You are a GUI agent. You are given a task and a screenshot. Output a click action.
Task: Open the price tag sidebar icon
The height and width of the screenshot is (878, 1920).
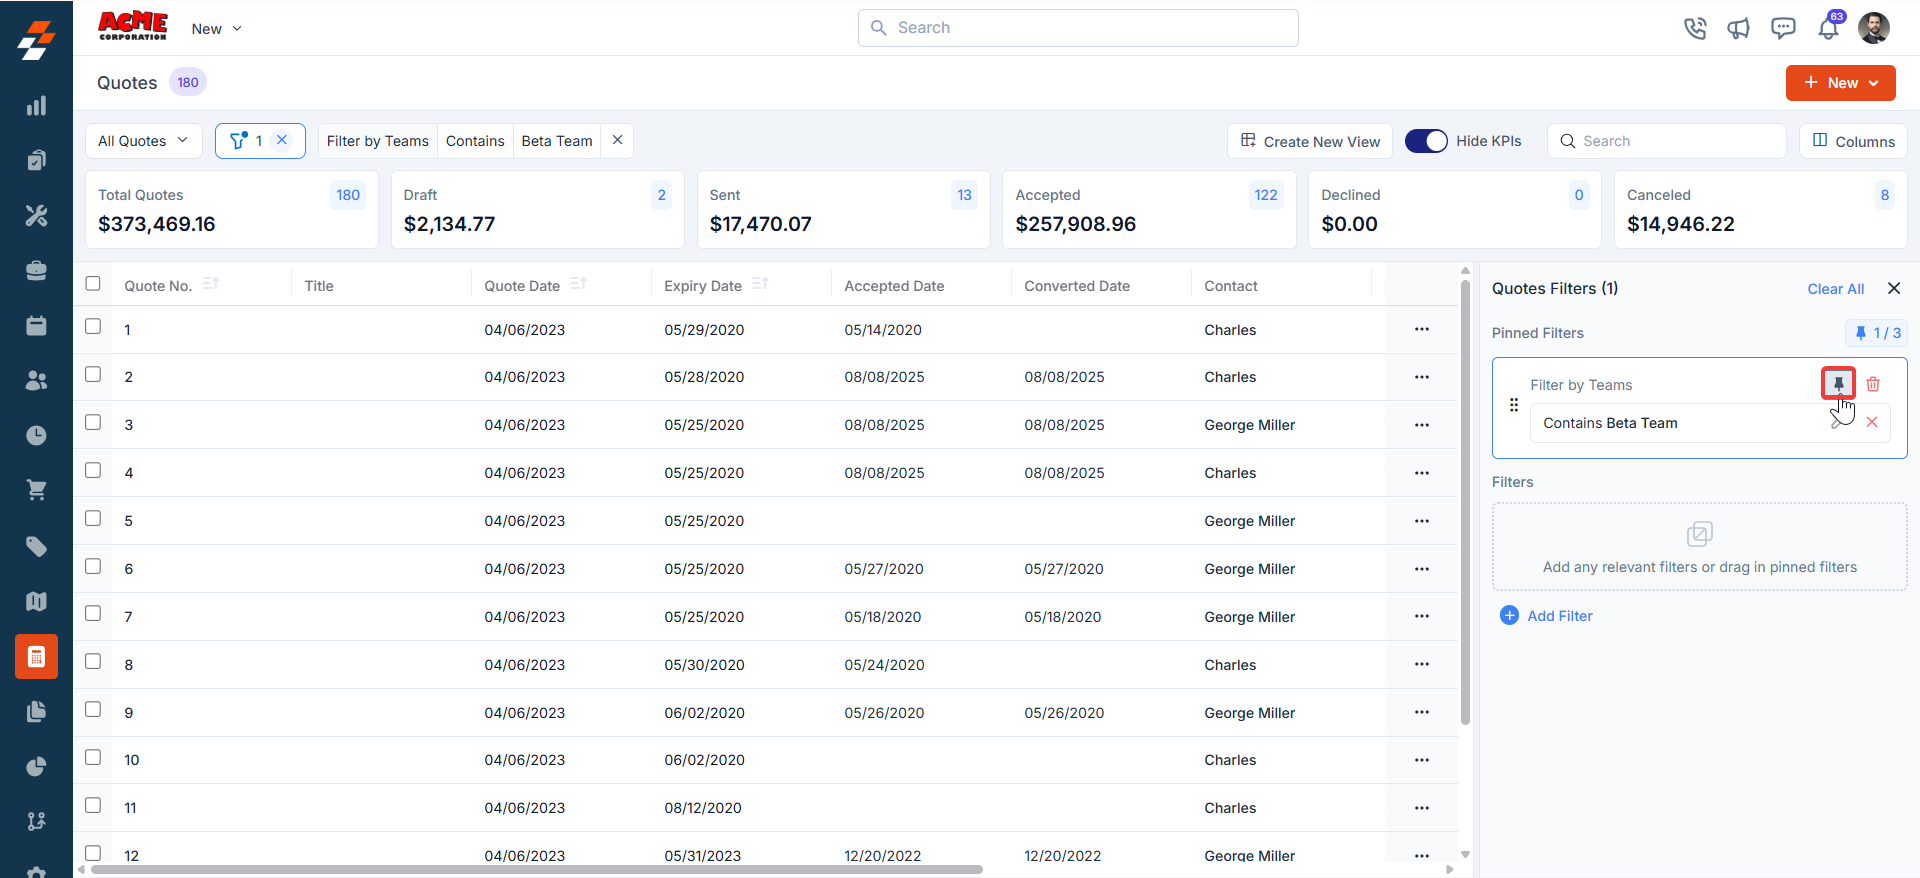pyautogui.click(x=36, y=546)
